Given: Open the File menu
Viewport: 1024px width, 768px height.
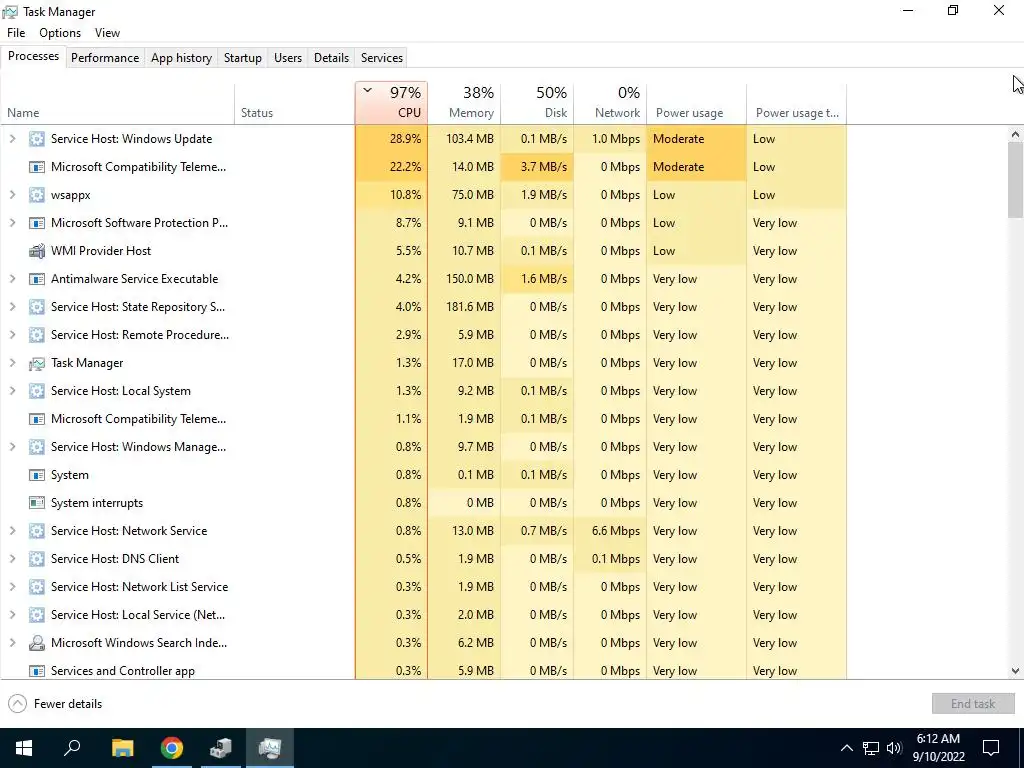Looking at the screenshot, I should click(16, 33).
